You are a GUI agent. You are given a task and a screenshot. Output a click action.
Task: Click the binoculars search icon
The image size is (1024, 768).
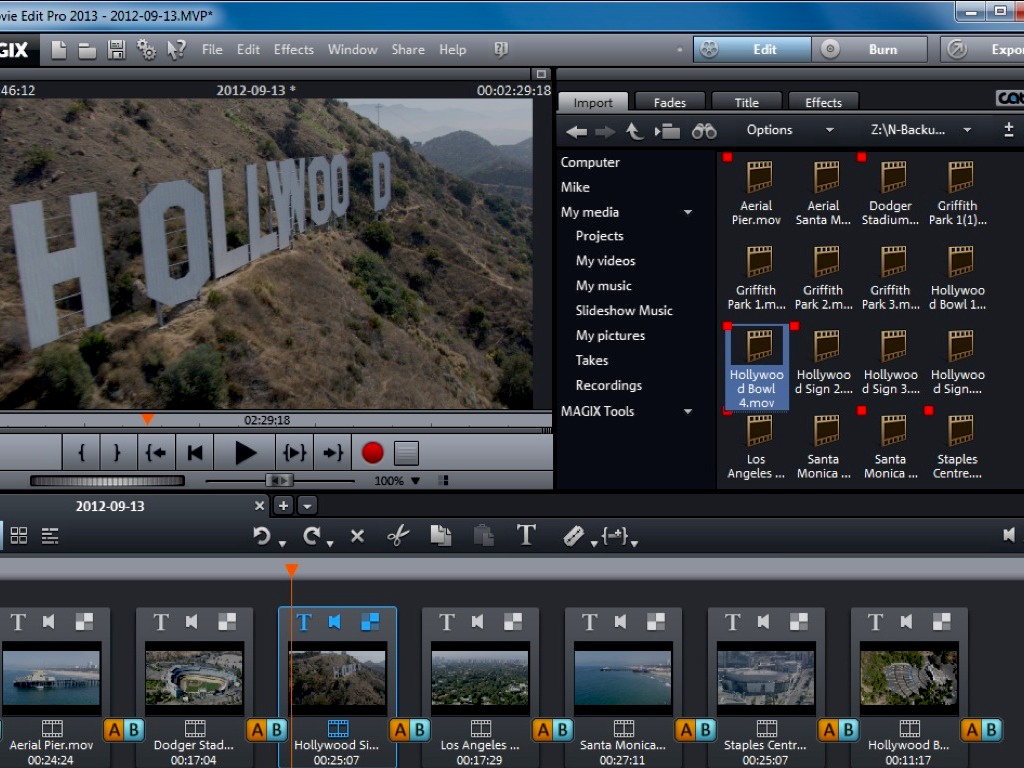tap(704, 130)
